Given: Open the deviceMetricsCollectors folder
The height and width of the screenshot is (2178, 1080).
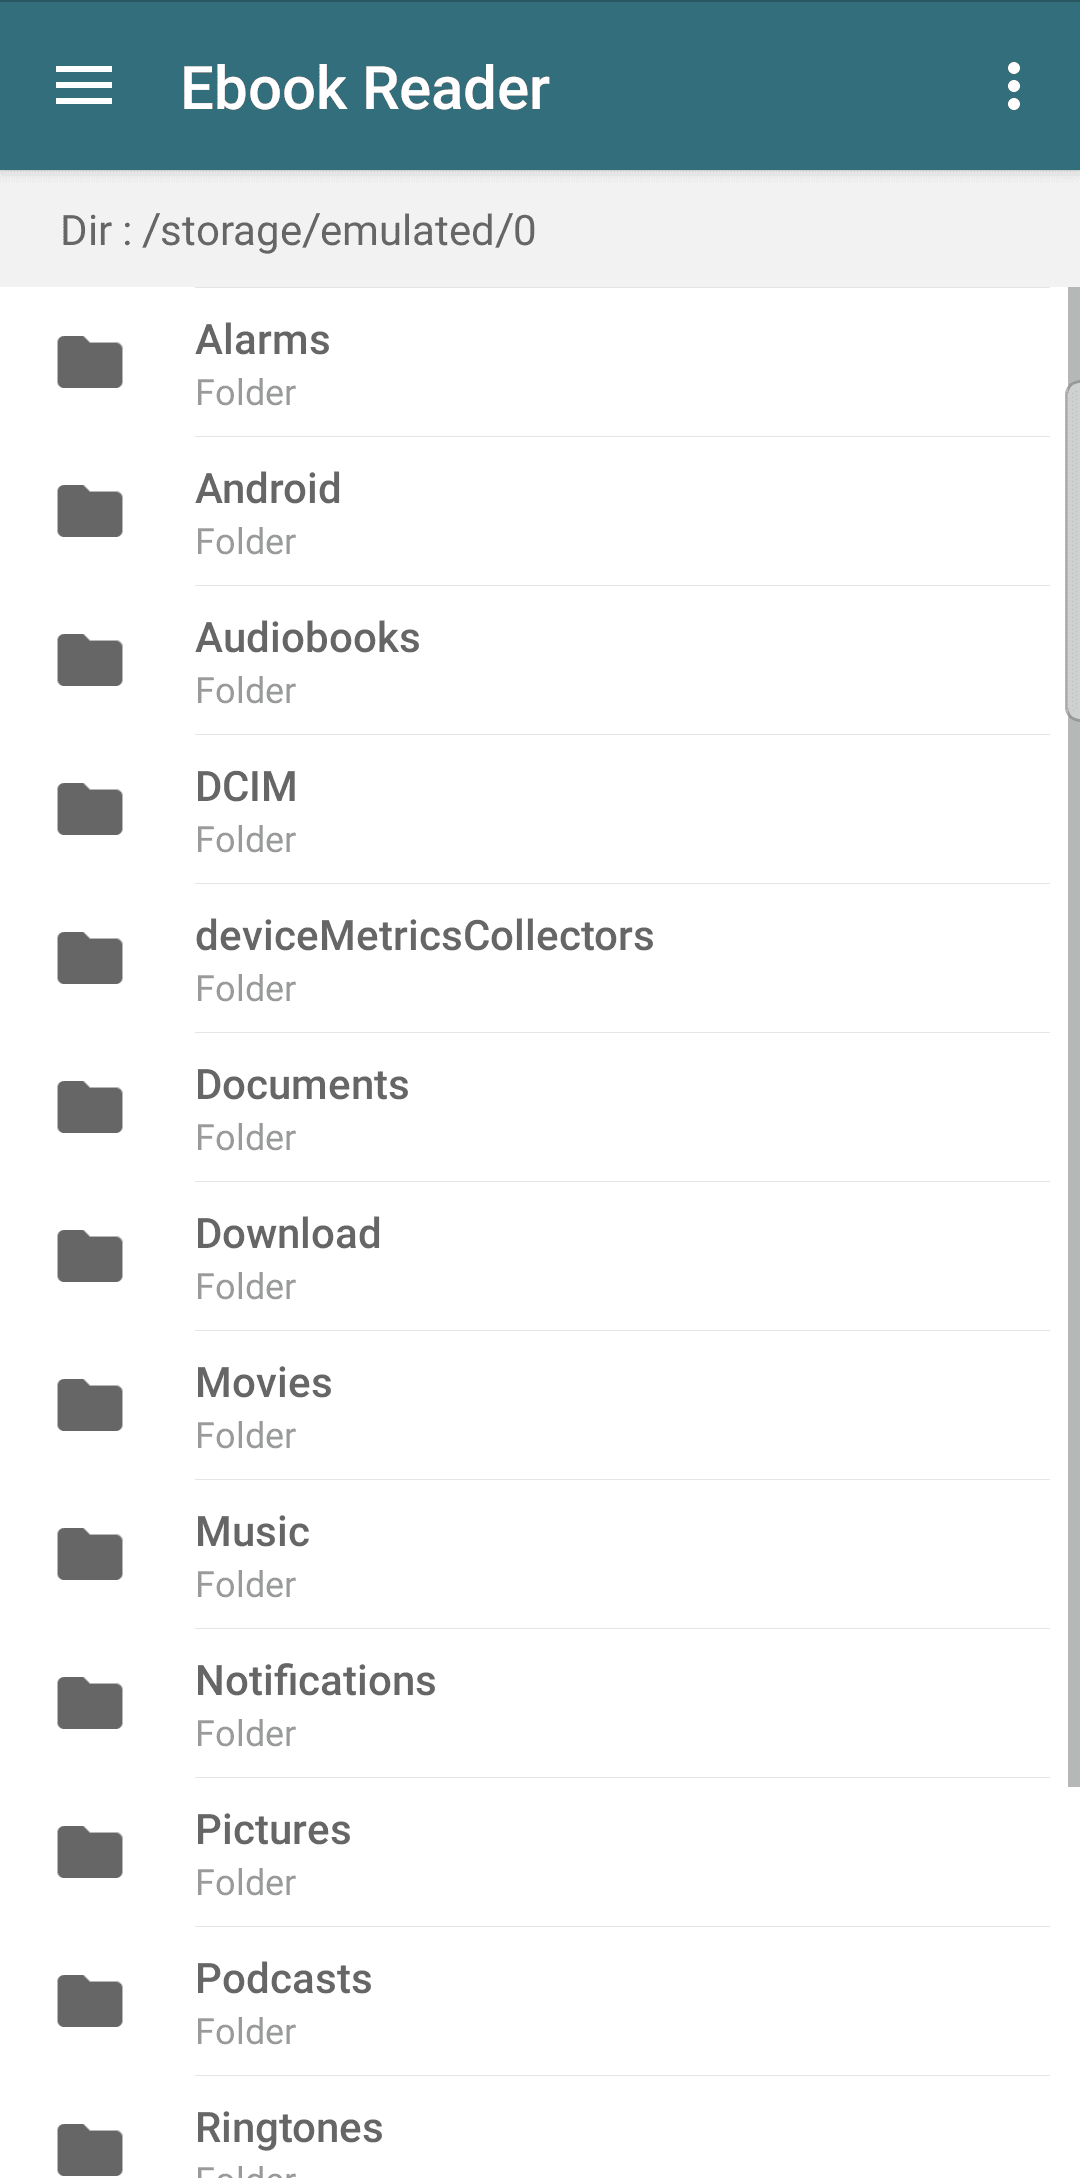Looking at the screenshot, I should 424,958.
